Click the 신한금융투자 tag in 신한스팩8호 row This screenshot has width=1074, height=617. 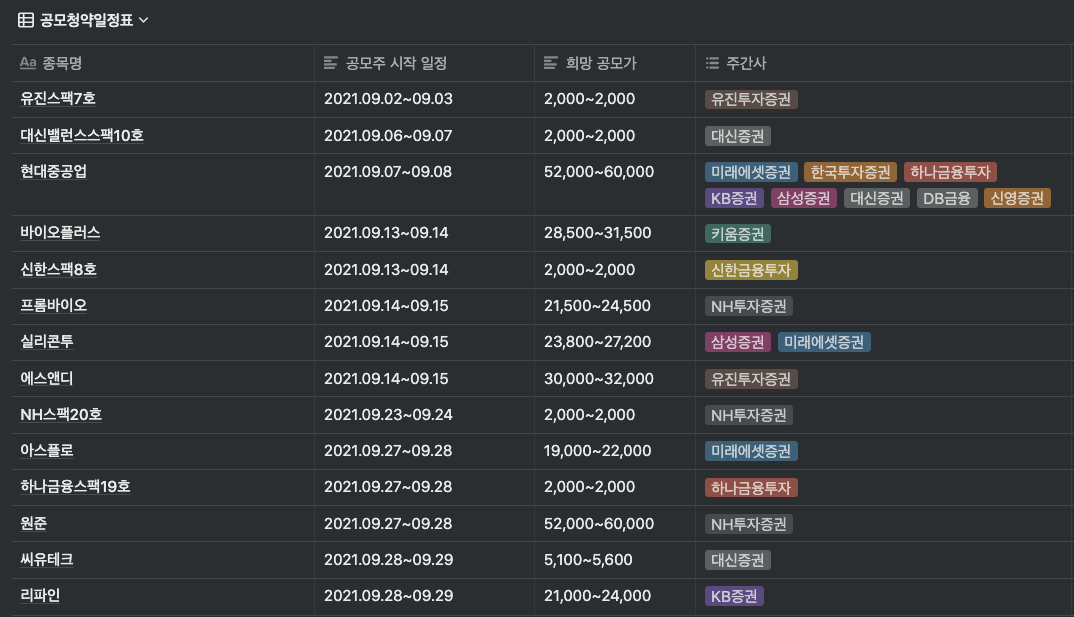(751, 270)
